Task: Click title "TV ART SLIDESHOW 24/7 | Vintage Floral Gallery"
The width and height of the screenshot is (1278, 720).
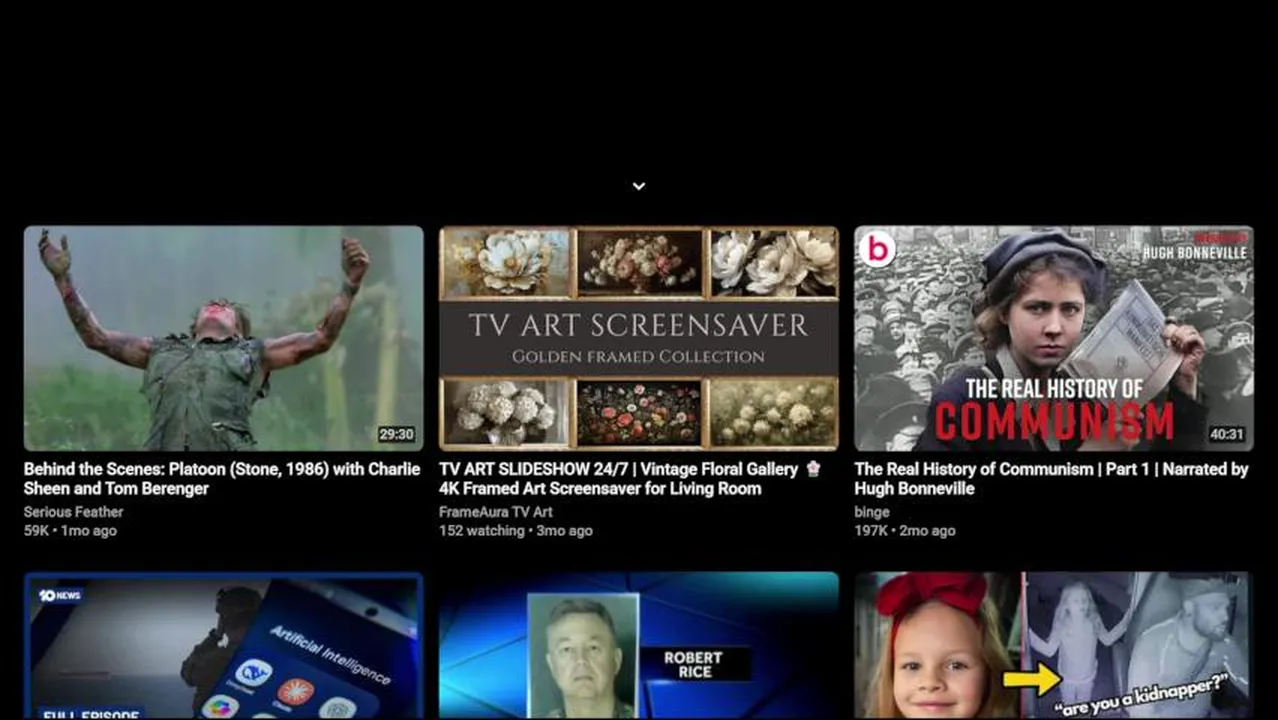Action: 630,478
